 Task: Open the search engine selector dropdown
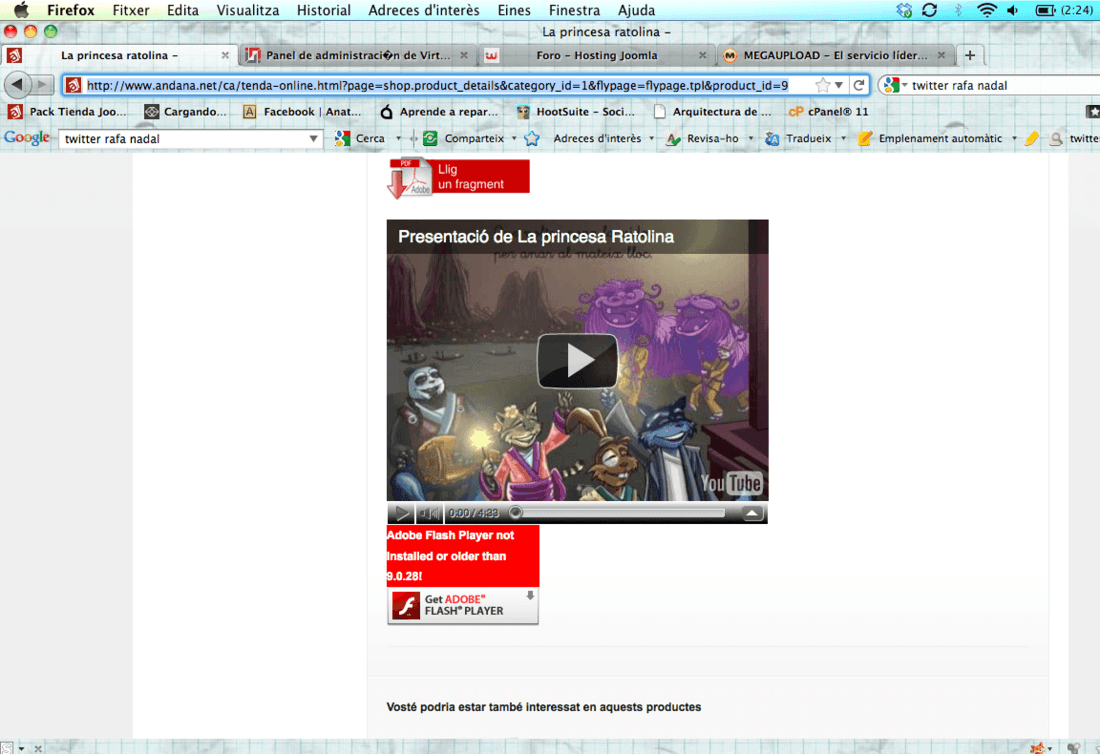pos(896,85)
